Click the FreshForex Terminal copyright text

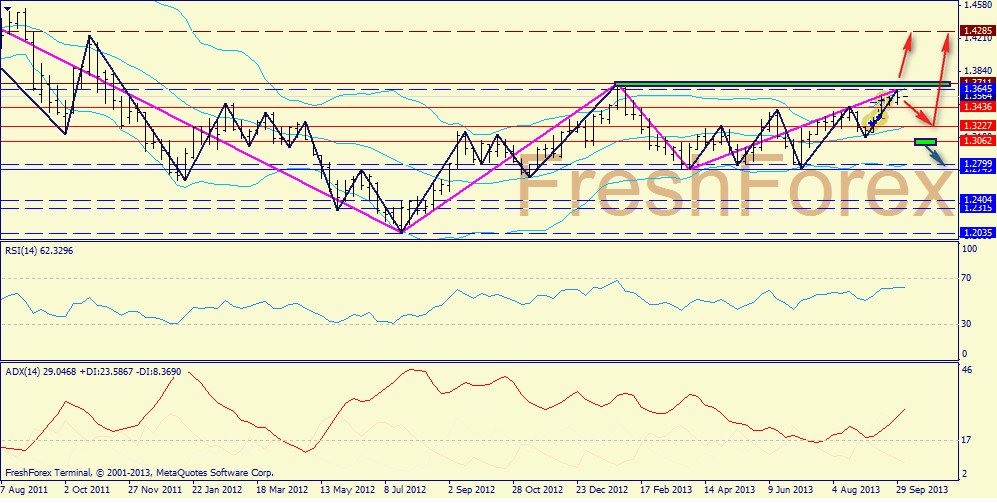tap(140, 473)
